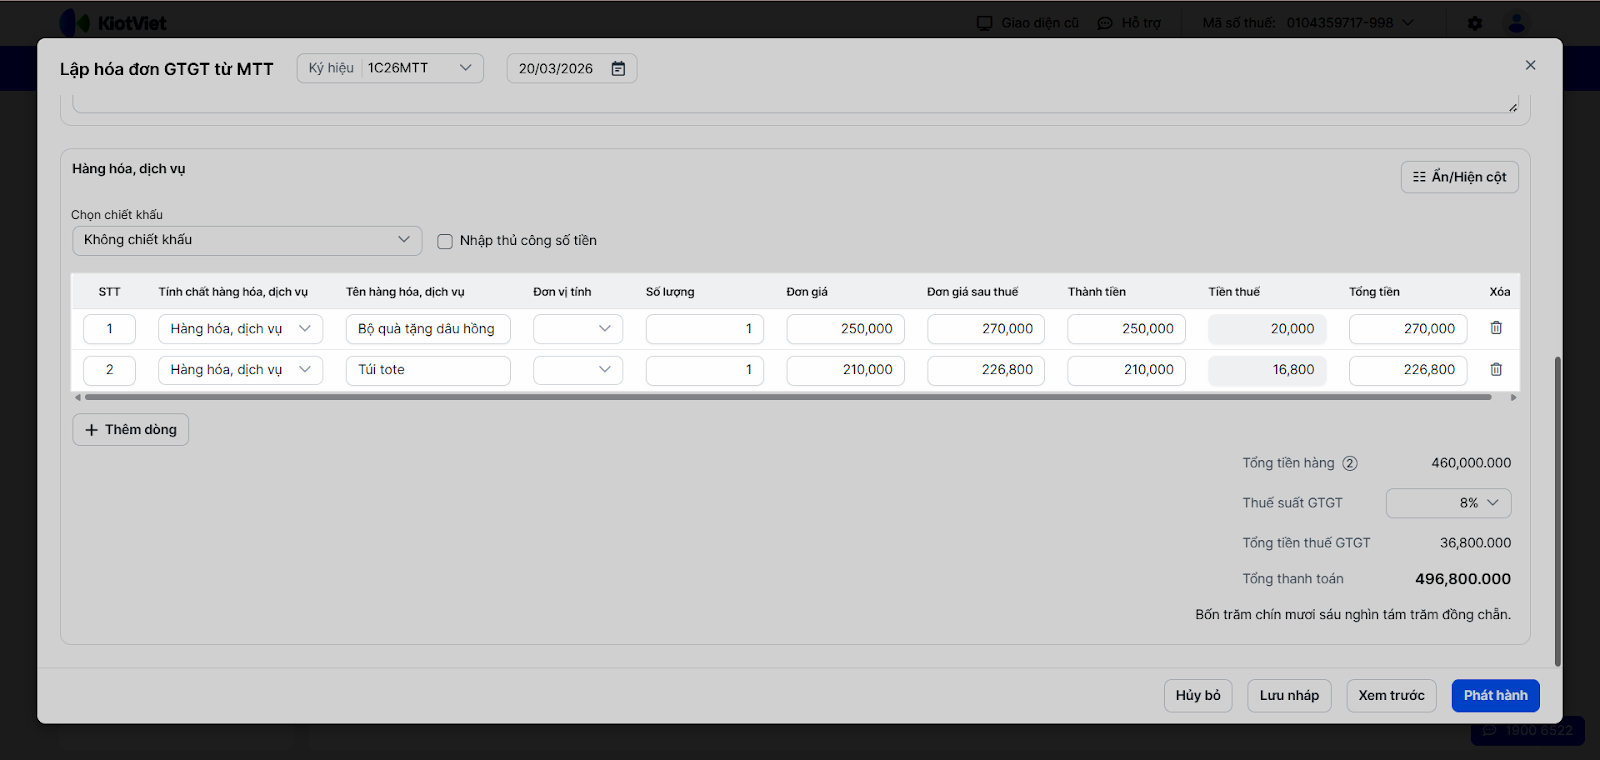1600x760 pixels.
Task: Click the table's horizontal scrollbar
Action: click(788, 397)
